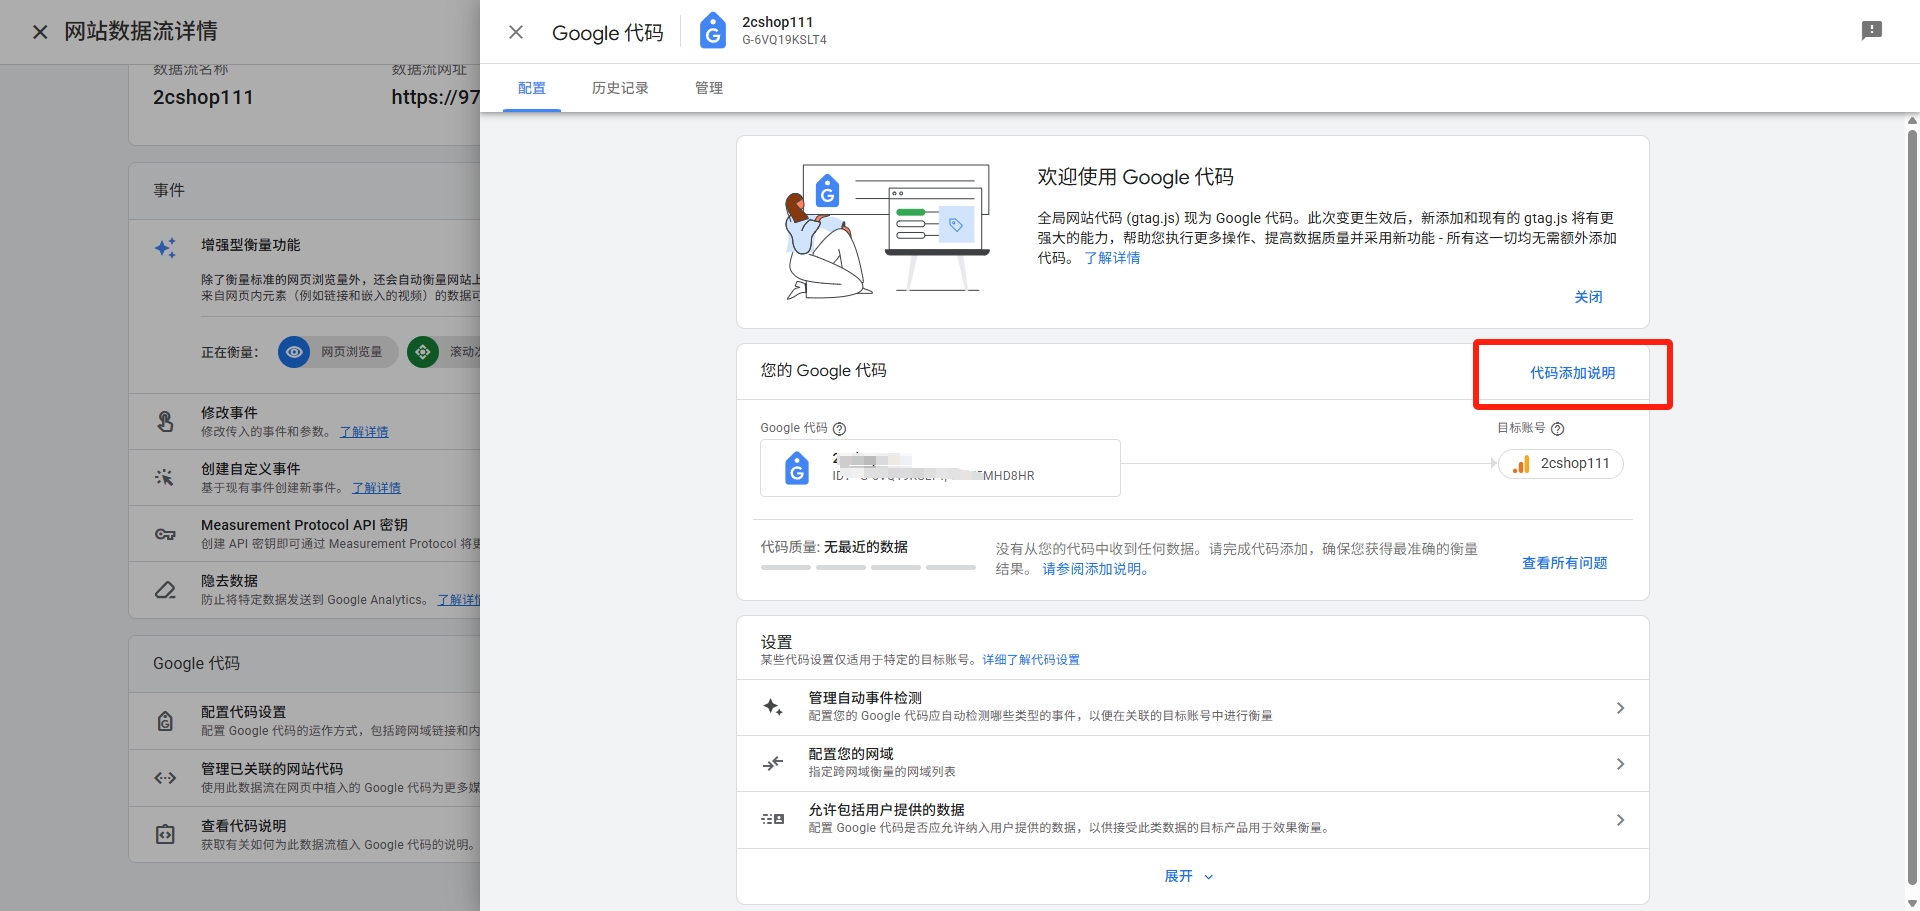Click 了解详情 link in welcome card
The height and width of the screenshot is (911, 1920).
pos(1112,258)
